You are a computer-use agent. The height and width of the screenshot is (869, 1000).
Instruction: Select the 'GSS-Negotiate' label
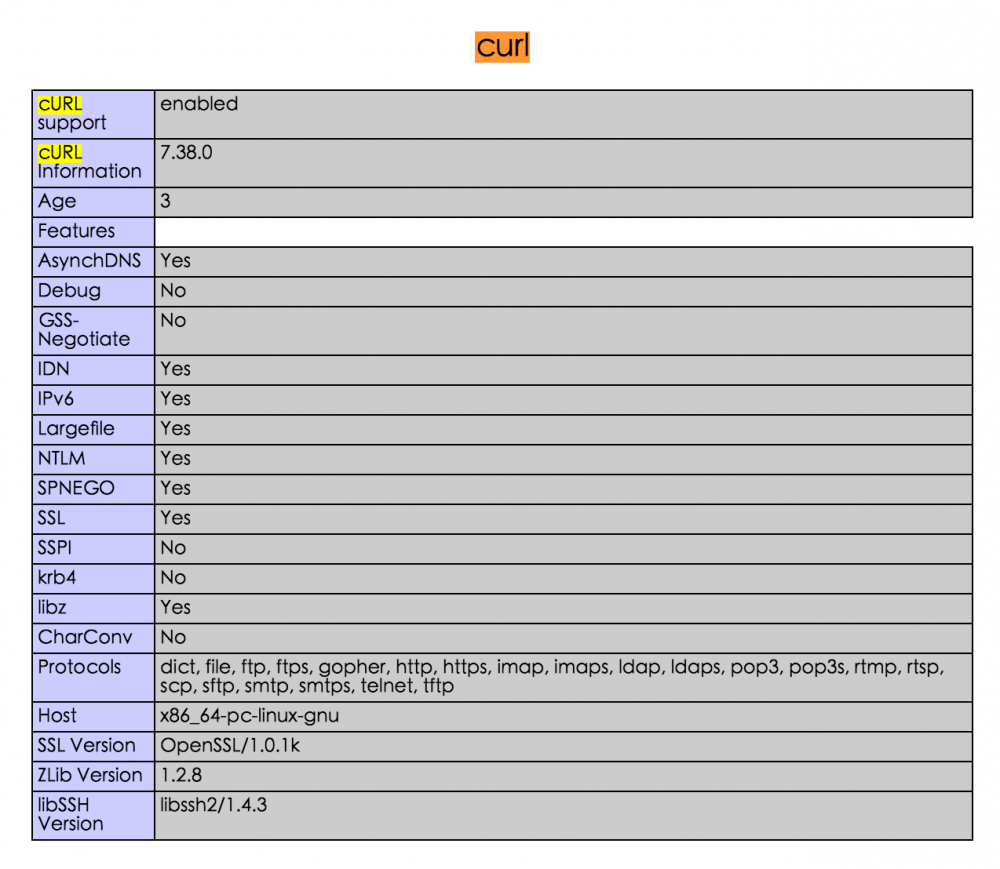click(x=84, y=330)
